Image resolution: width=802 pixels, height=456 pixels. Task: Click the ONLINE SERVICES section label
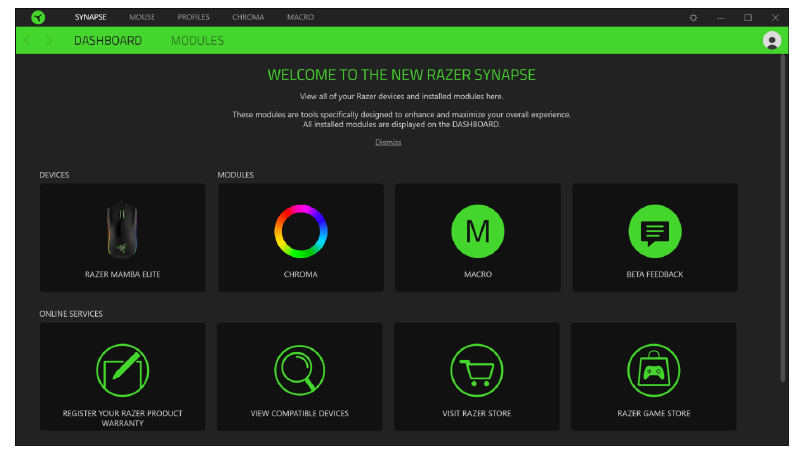(x=71, y=314)
